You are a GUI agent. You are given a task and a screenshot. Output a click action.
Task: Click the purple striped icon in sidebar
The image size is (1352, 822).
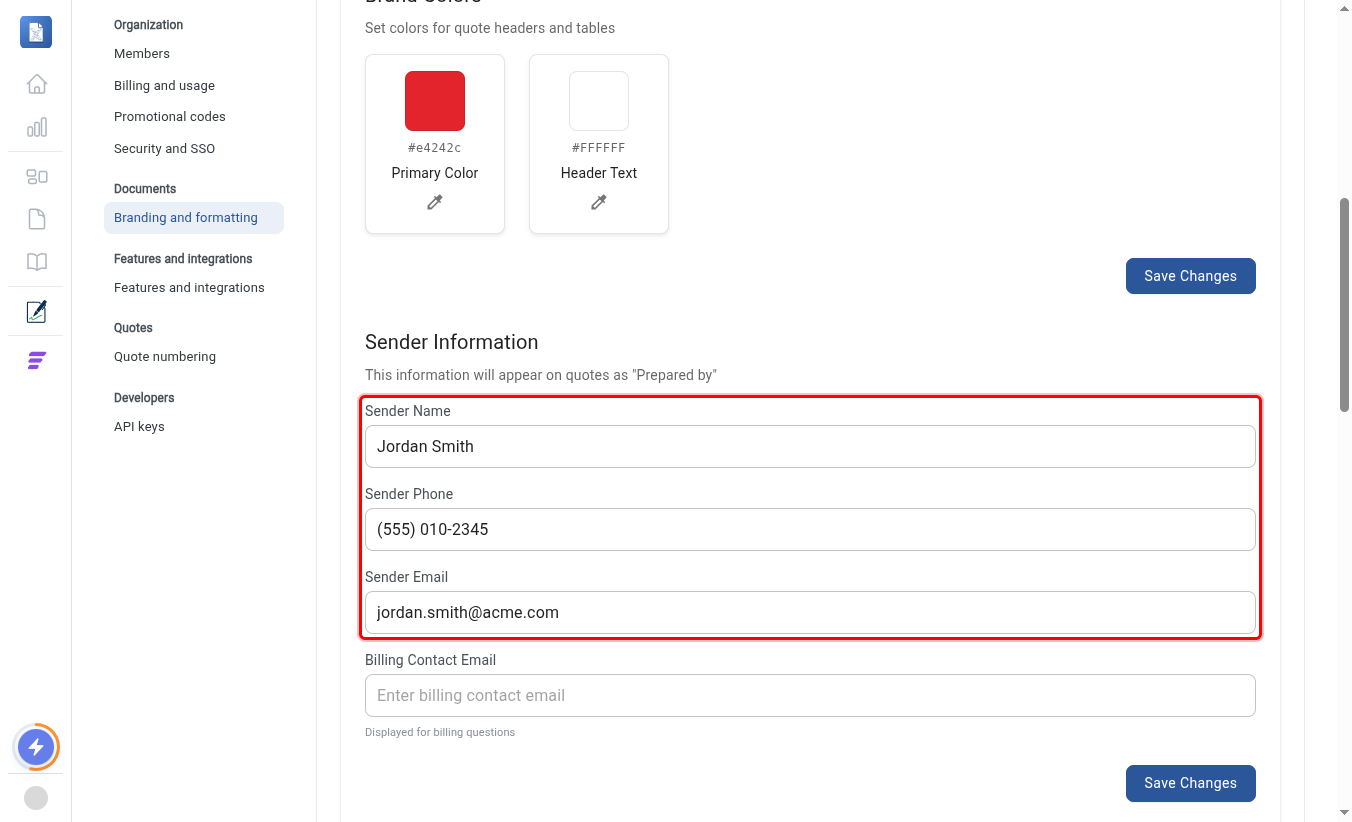point(36,361)
